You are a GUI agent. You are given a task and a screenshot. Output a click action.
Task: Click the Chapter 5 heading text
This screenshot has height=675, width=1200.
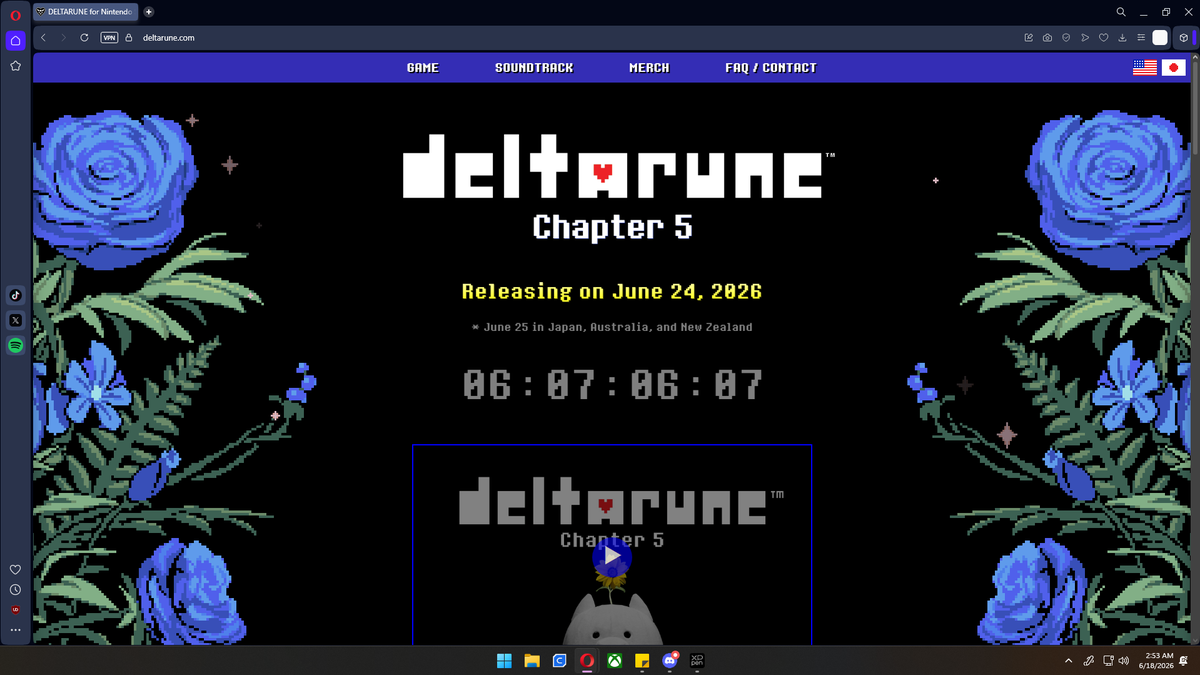(612, 228)
